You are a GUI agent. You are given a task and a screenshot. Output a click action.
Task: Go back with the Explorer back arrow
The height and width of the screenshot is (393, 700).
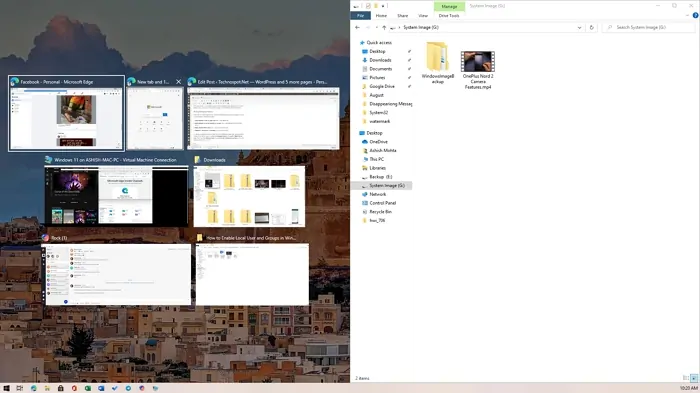pos(357,27)
